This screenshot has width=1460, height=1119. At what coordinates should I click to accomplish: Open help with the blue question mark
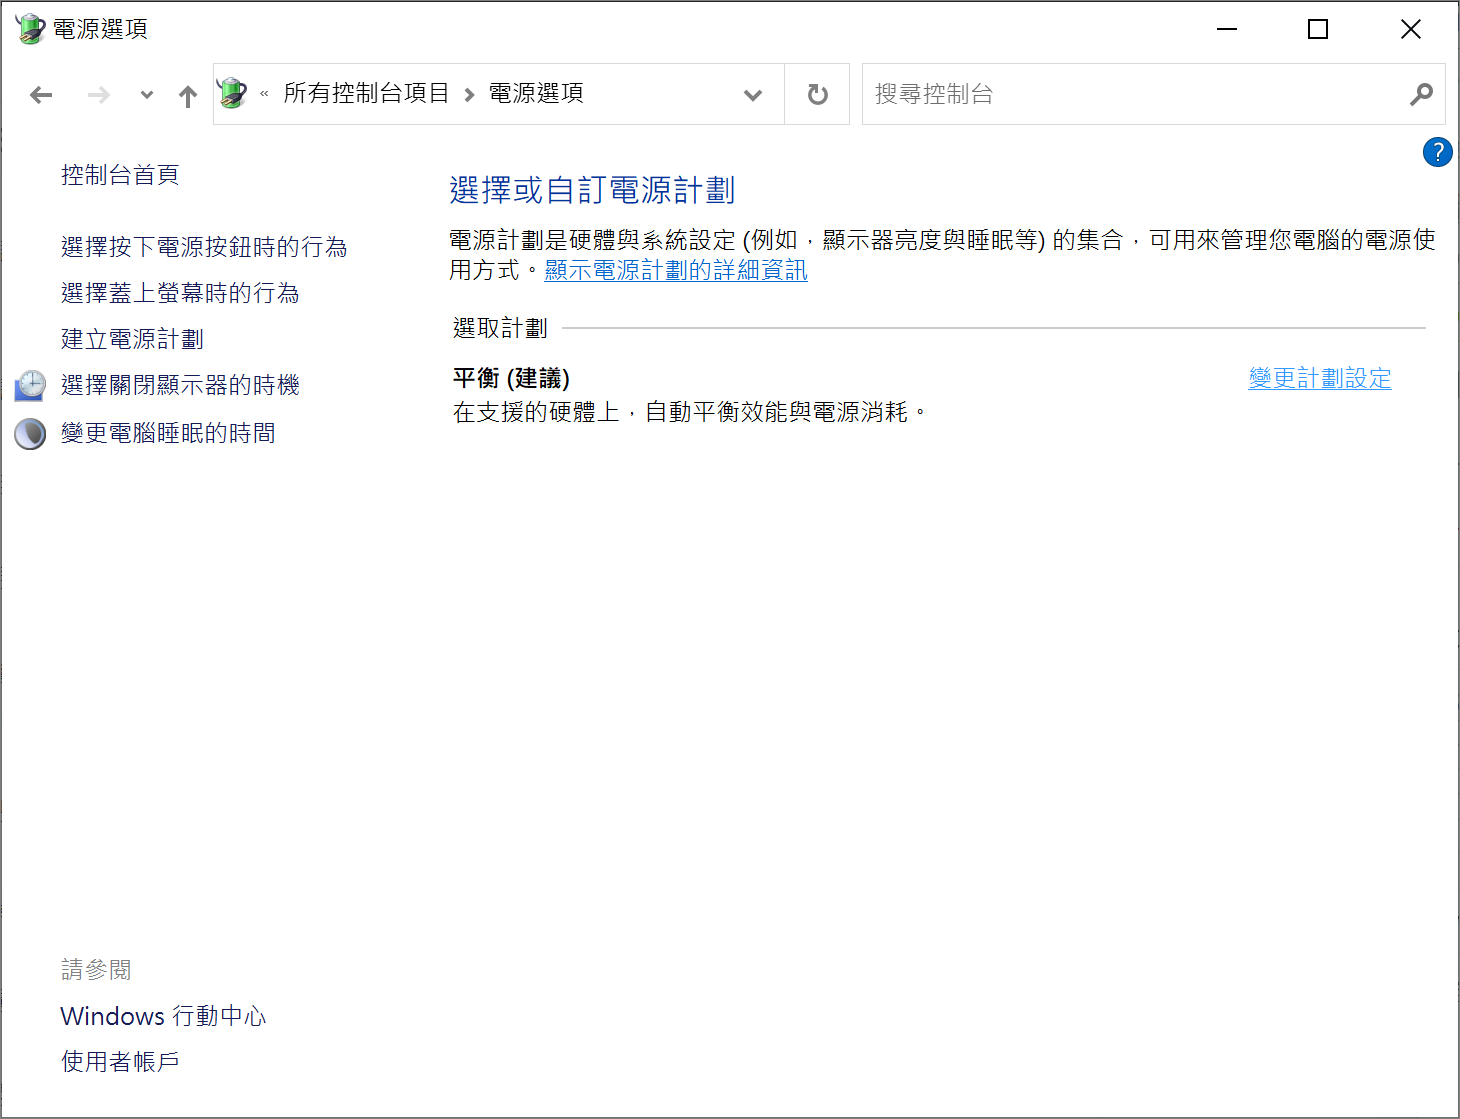click(1437, 152)
